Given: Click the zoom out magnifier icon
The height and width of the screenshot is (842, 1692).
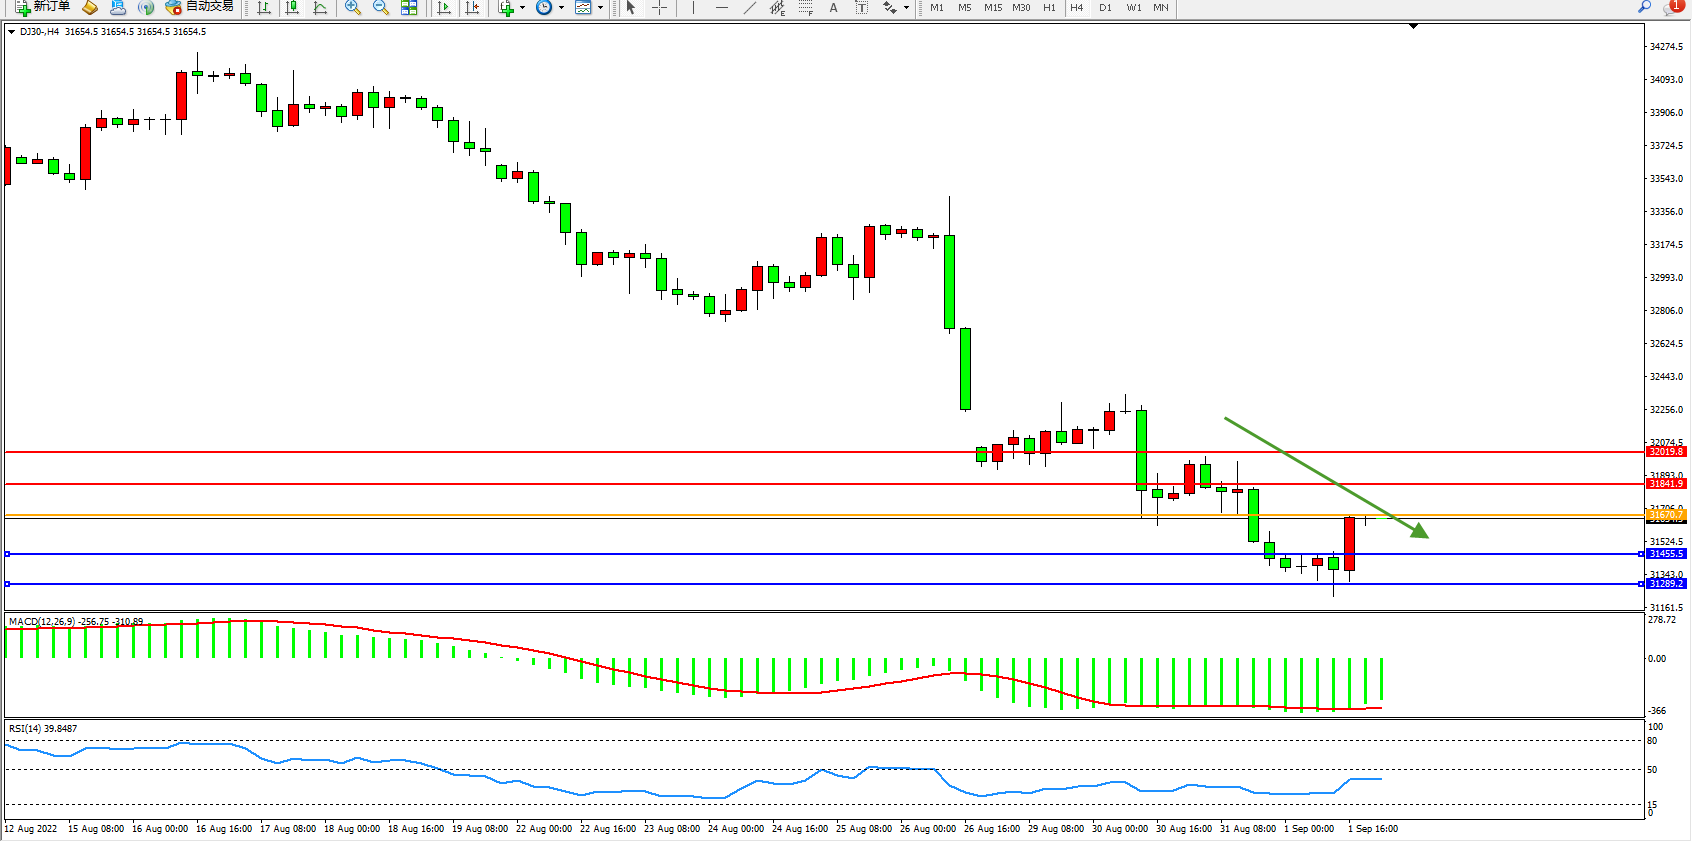Looking at the screenshot, I should tap(380, 7).
